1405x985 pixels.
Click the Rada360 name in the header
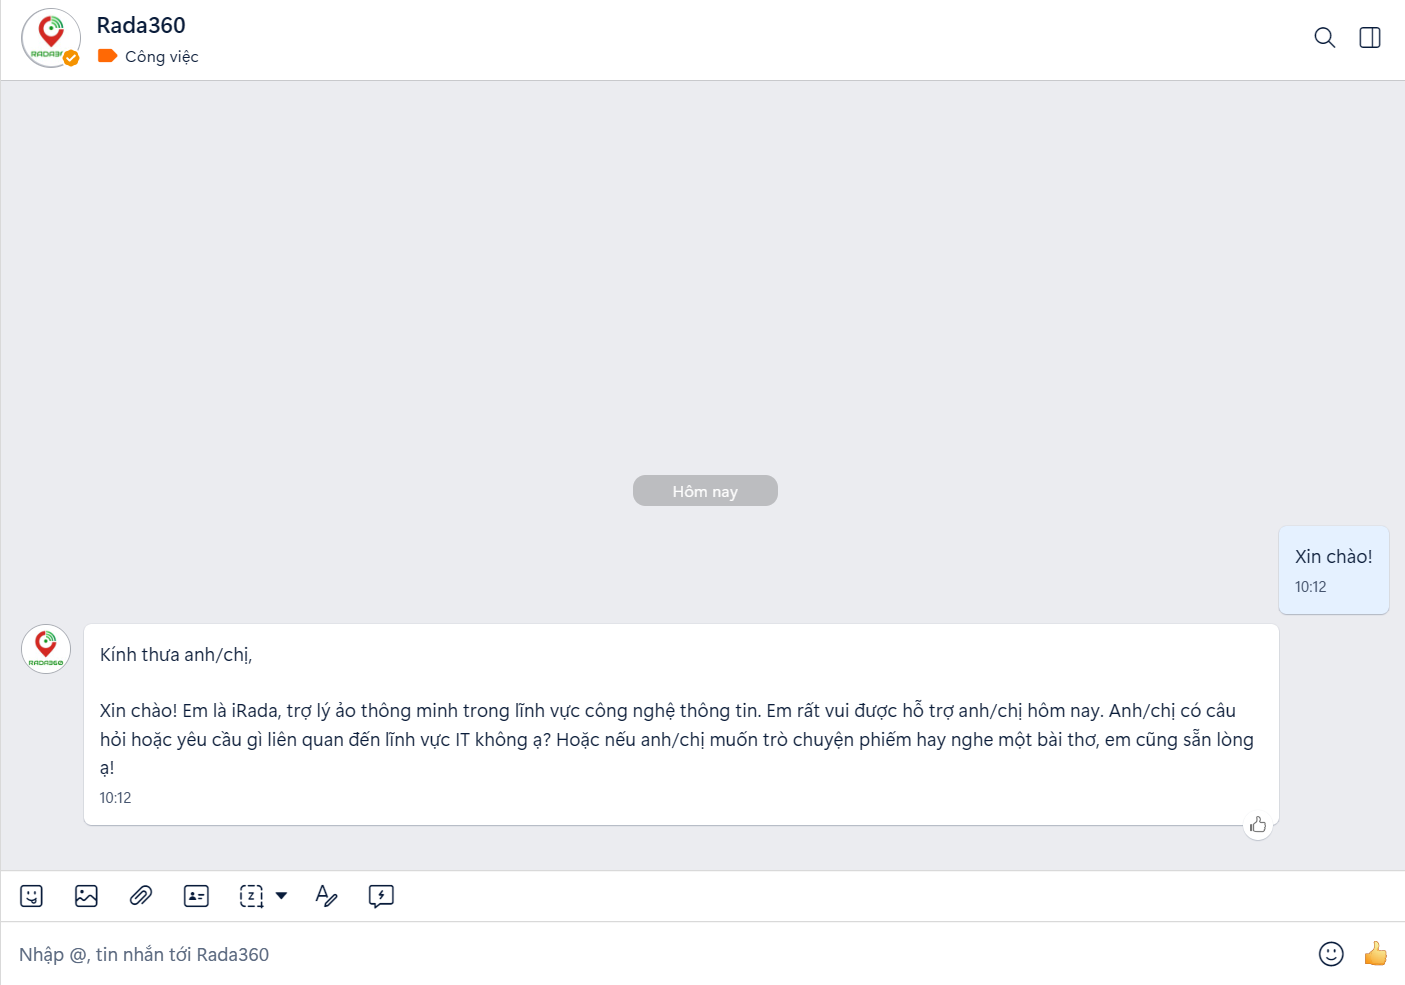pos(141,25)
